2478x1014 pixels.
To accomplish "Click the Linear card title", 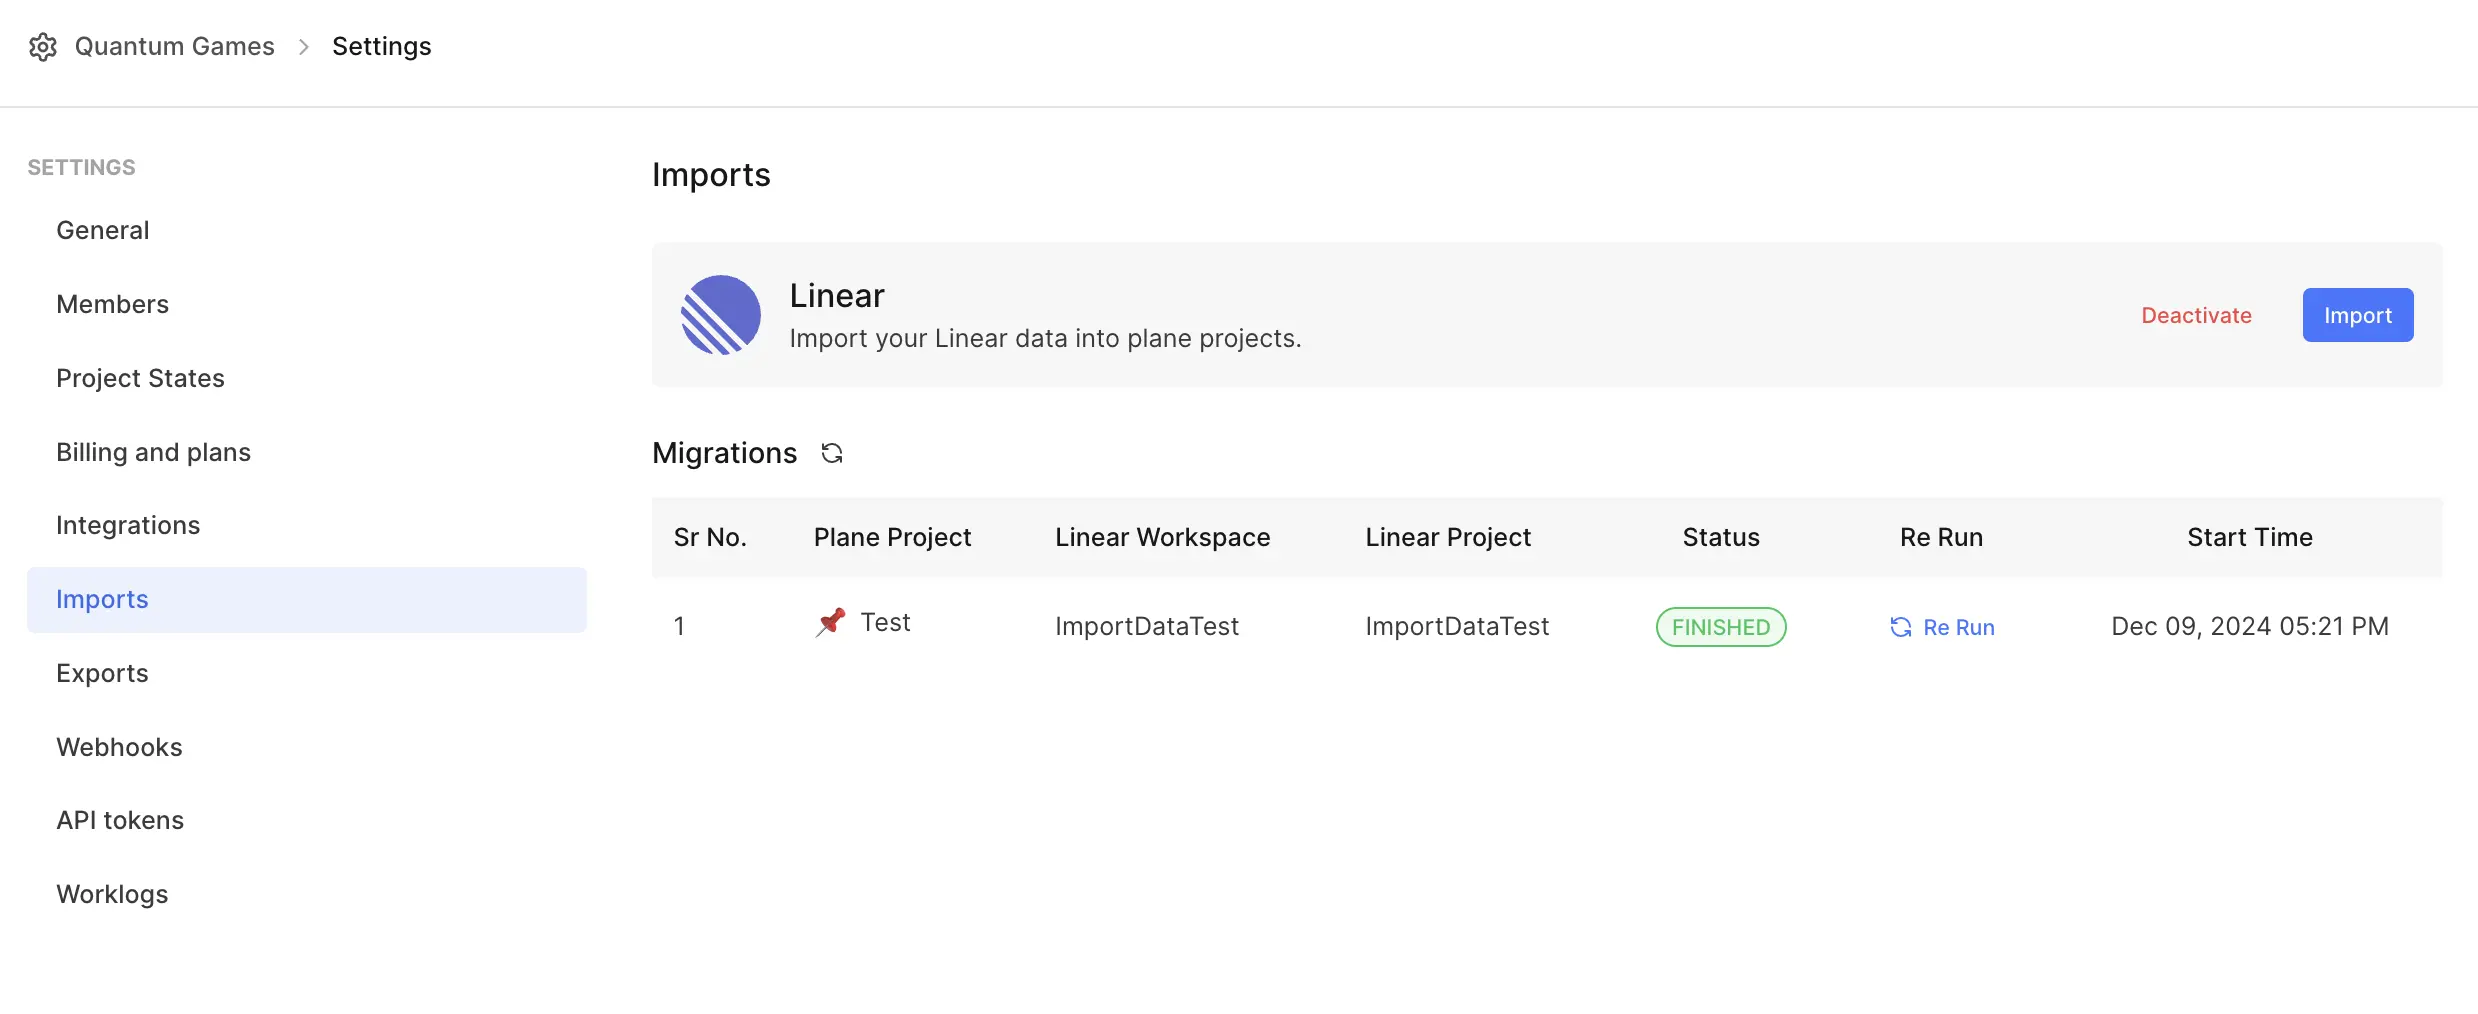I will (836, 296).
